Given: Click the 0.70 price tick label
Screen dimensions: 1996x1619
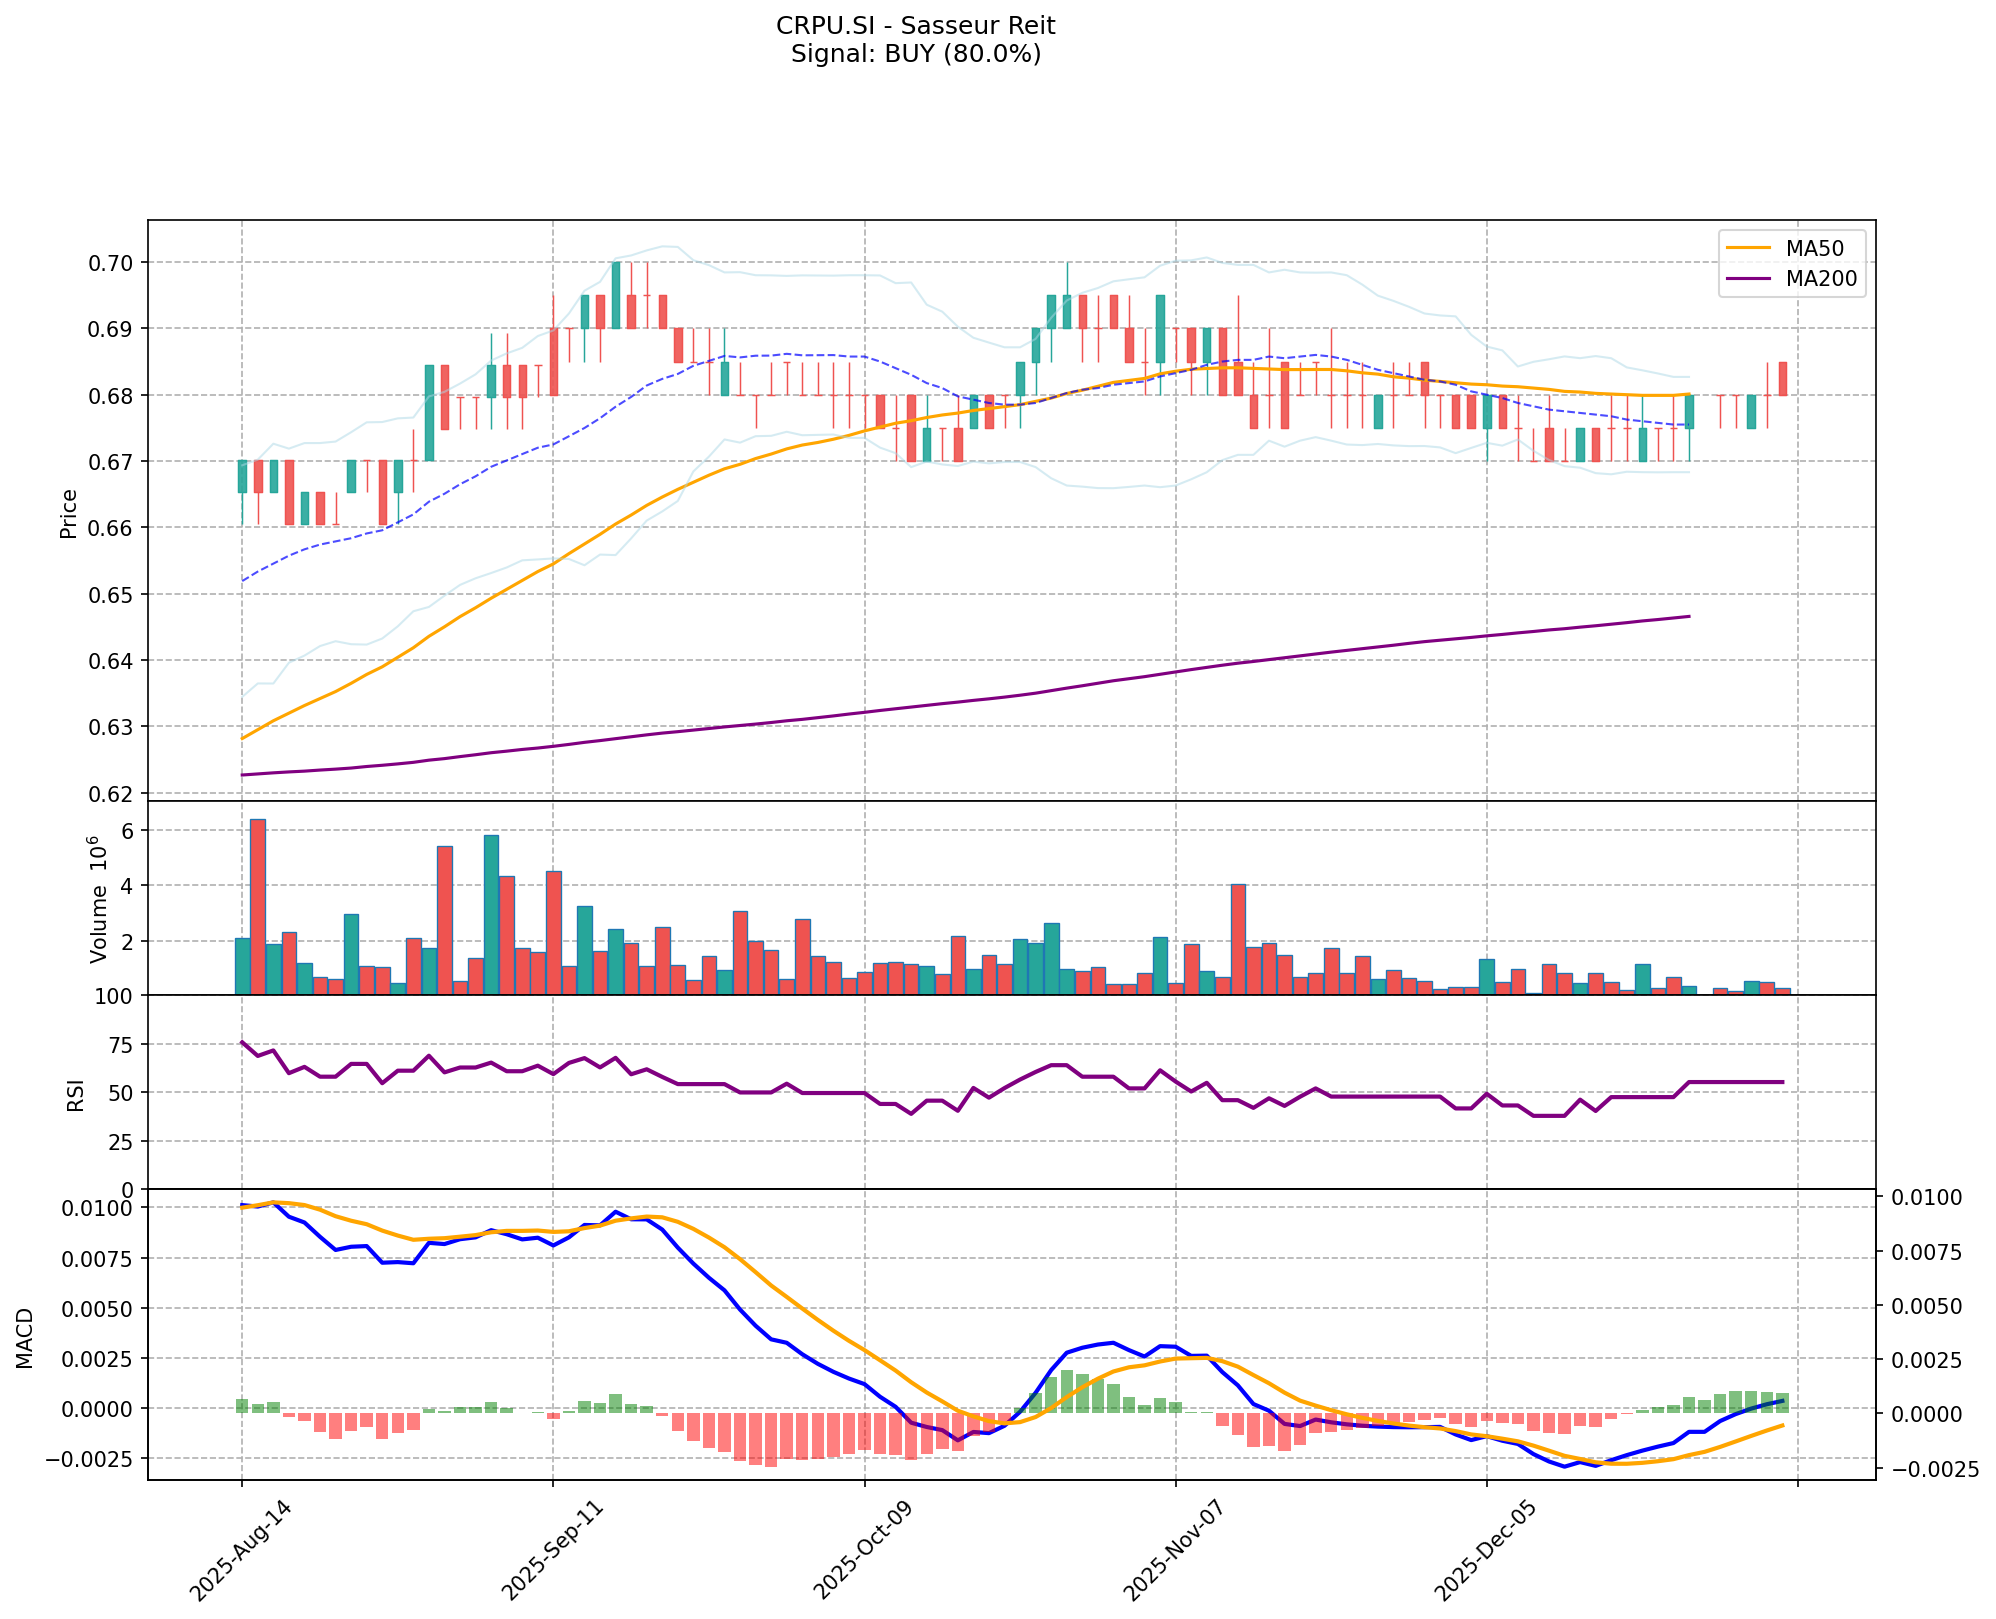Looking at the screenshot, I should click(x=112, y=263).
